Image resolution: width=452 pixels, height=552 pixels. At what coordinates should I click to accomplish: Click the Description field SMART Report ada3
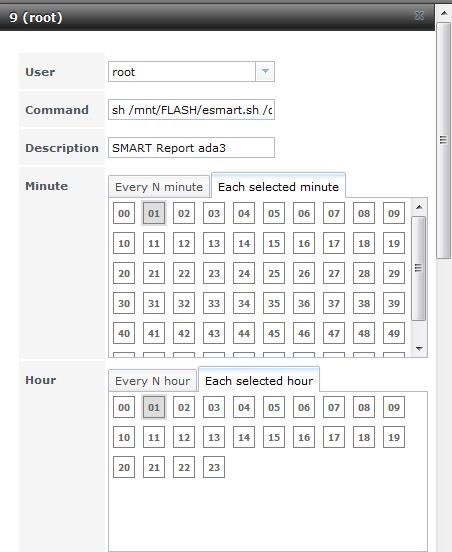191,148
